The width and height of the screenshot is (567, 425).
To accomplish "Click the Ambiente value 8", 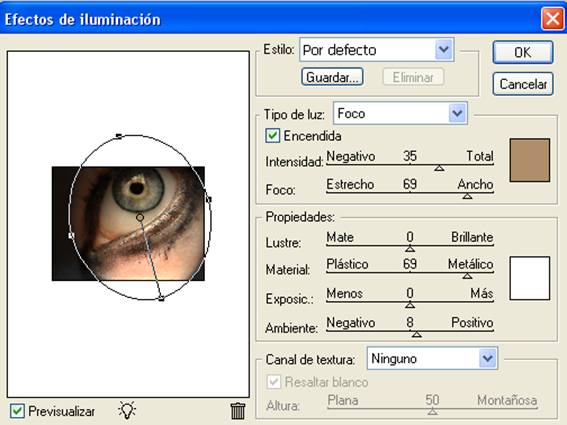I will coord(410,322).
